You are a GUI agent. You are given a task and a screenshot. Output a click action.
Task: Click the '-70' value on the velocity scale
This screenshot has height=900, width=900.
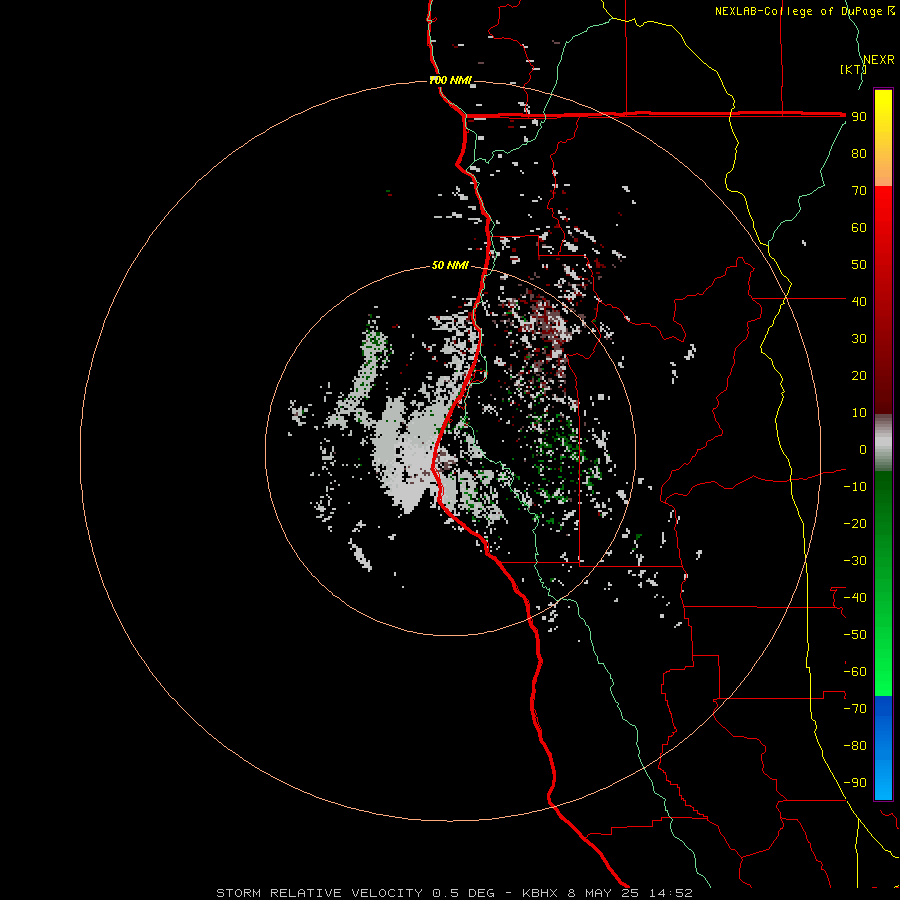[855, 709]
